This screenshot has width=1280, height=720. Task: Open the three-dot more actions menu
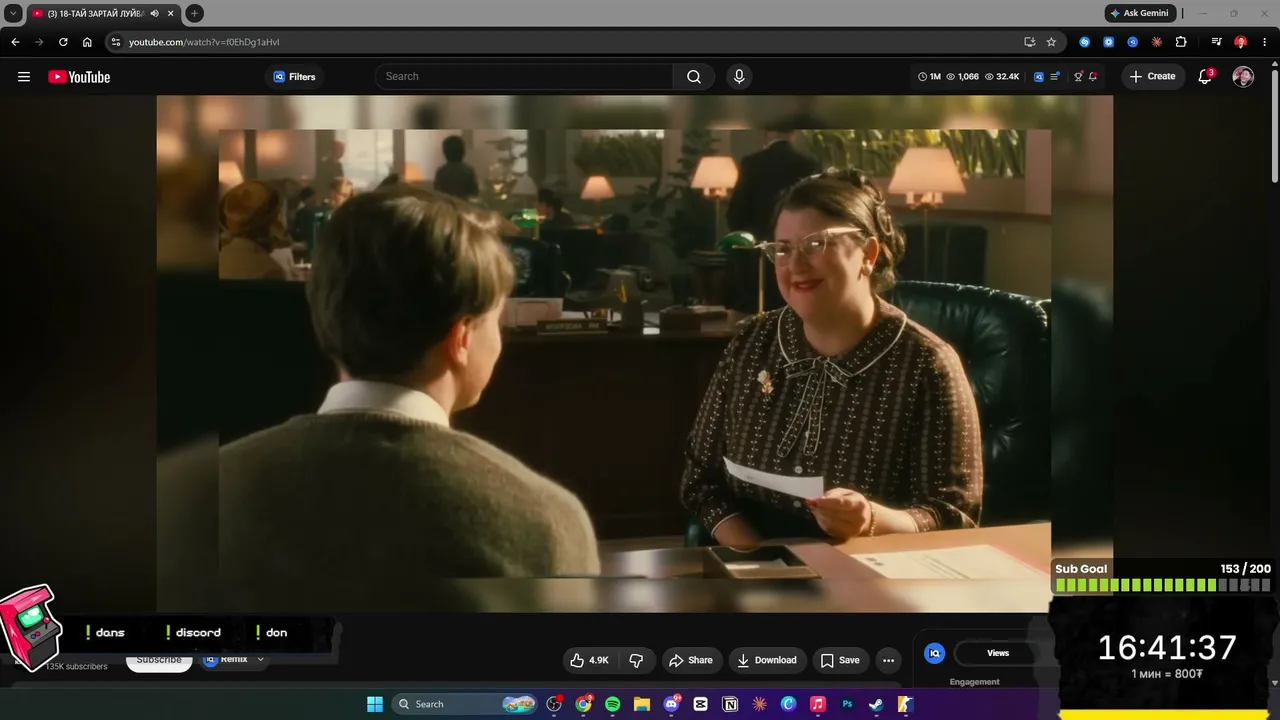point(888,660)
